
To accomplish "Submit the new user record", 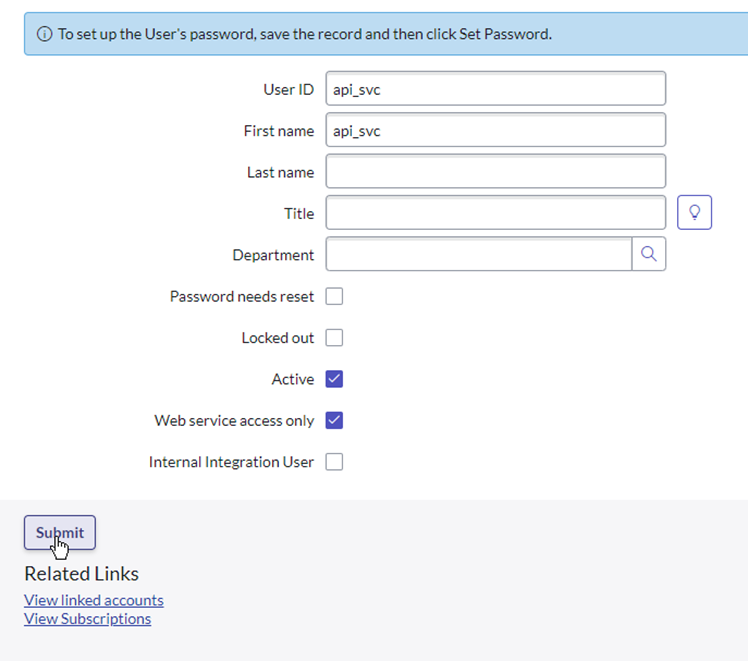I will 60,532.
